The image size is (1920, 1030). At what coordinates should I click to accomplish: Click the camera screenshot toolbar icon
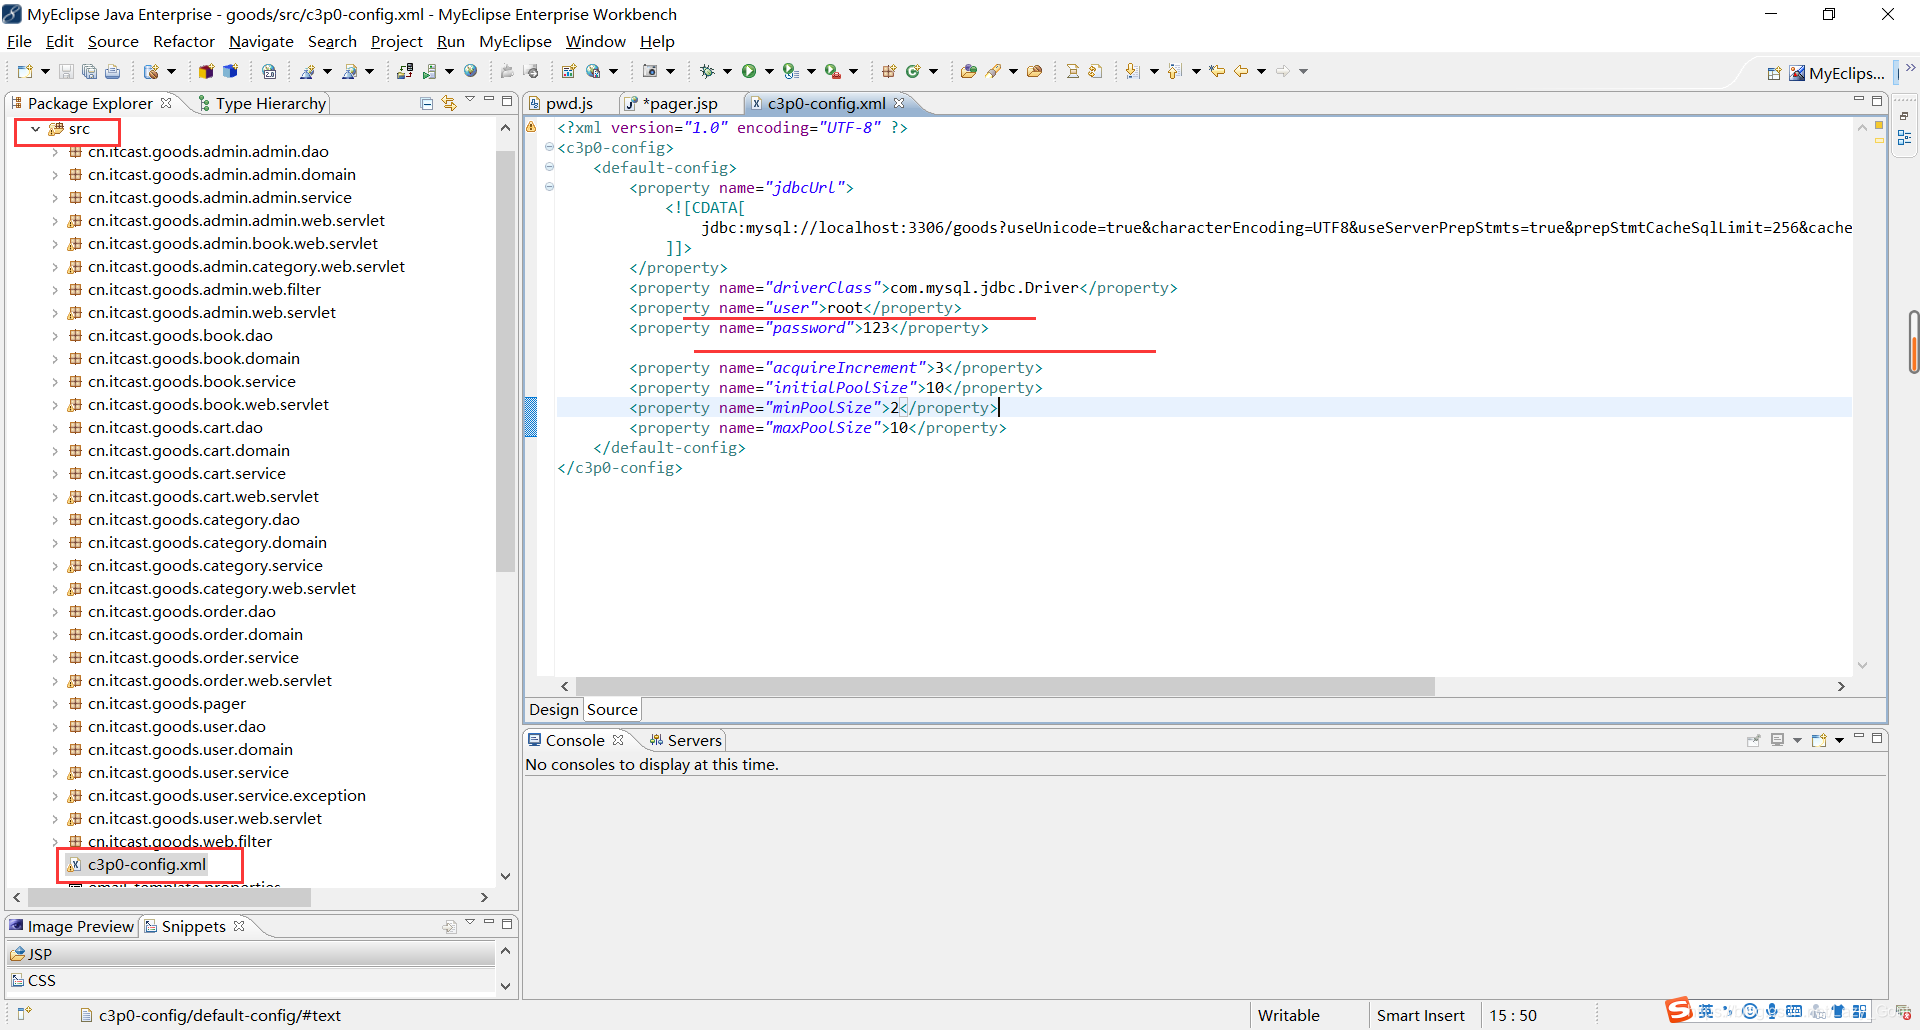(650, 71)
